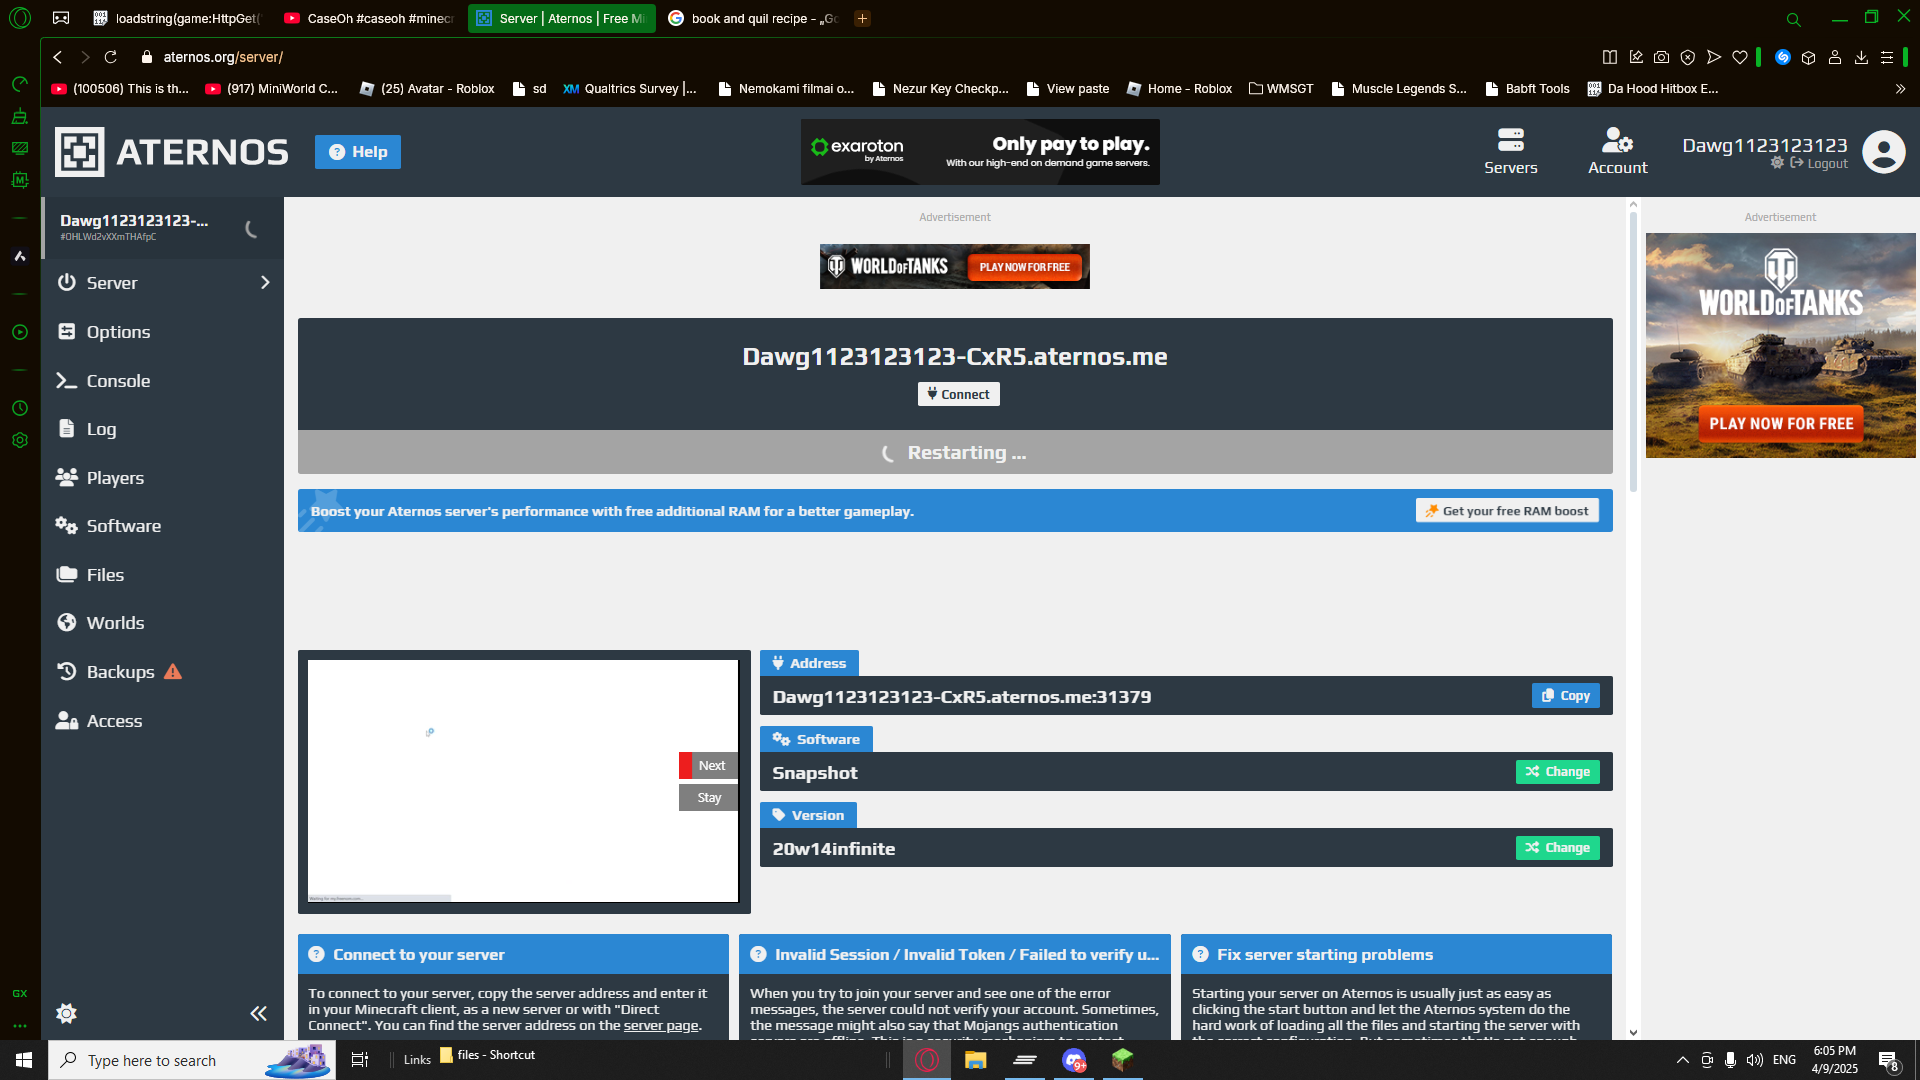Click the gear icon beside Logout
Image resolution: width=1920 pixels, height=1080 pixels.
click(1777, 163)
